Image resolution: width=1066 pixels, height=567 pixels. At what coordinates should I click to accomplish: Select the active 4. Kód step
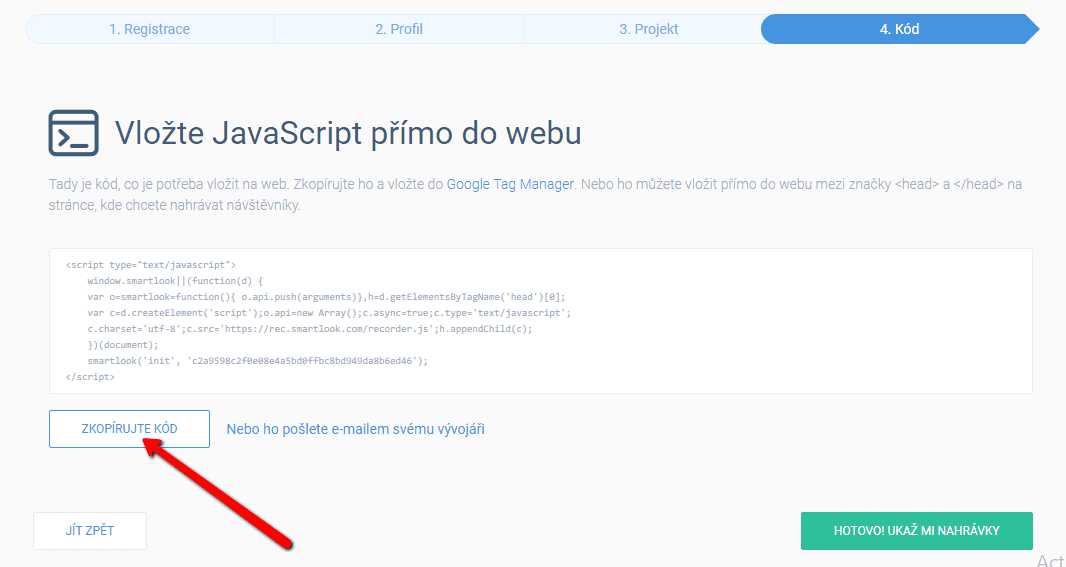point(899,29)
